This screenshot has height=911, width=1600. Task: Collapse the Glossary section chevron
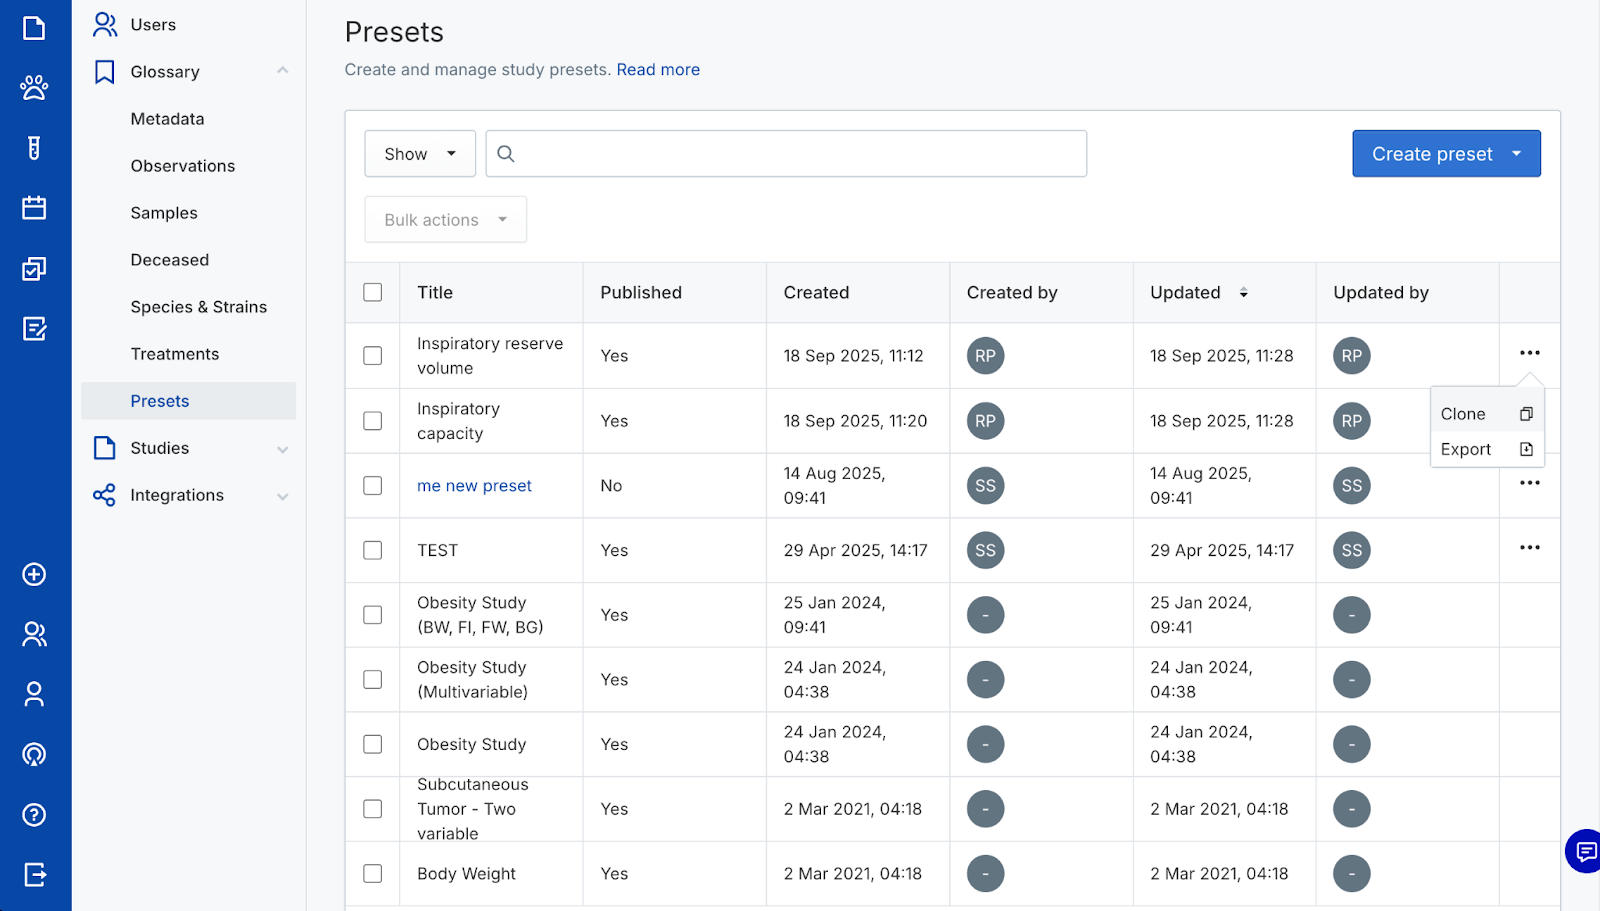282,71
